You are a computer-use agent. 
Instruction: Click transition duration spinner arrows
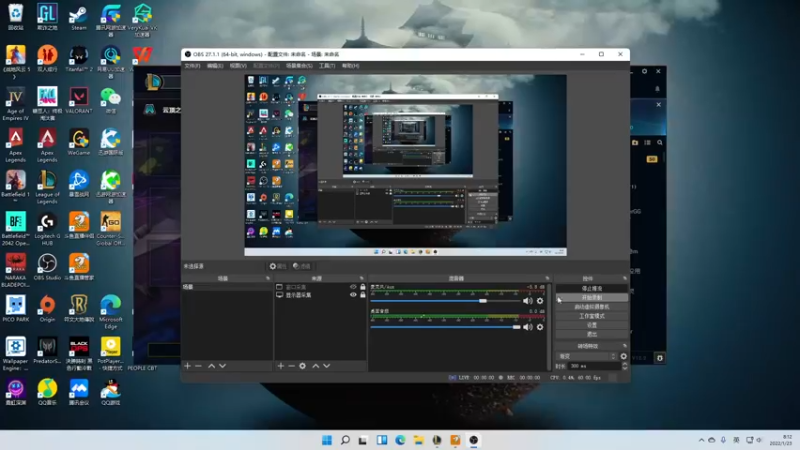click(x=624, y=366)
